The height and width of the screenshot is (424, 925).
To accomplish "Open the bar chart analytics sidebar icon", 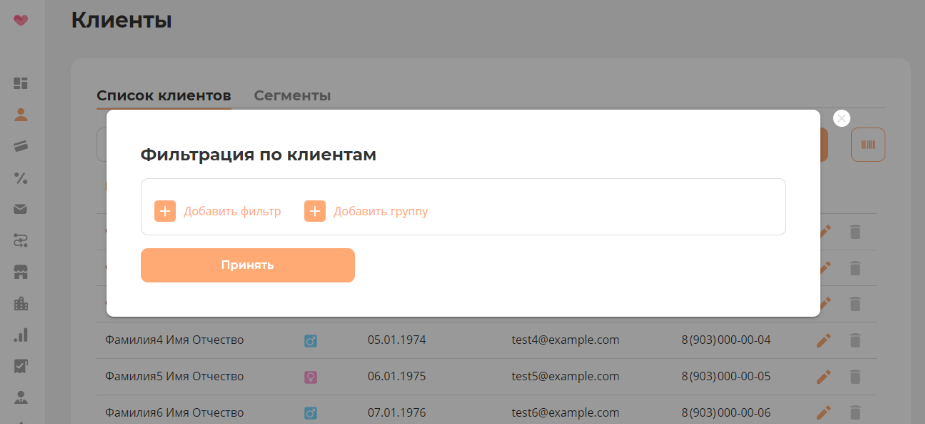I will [x=20, y=335].
